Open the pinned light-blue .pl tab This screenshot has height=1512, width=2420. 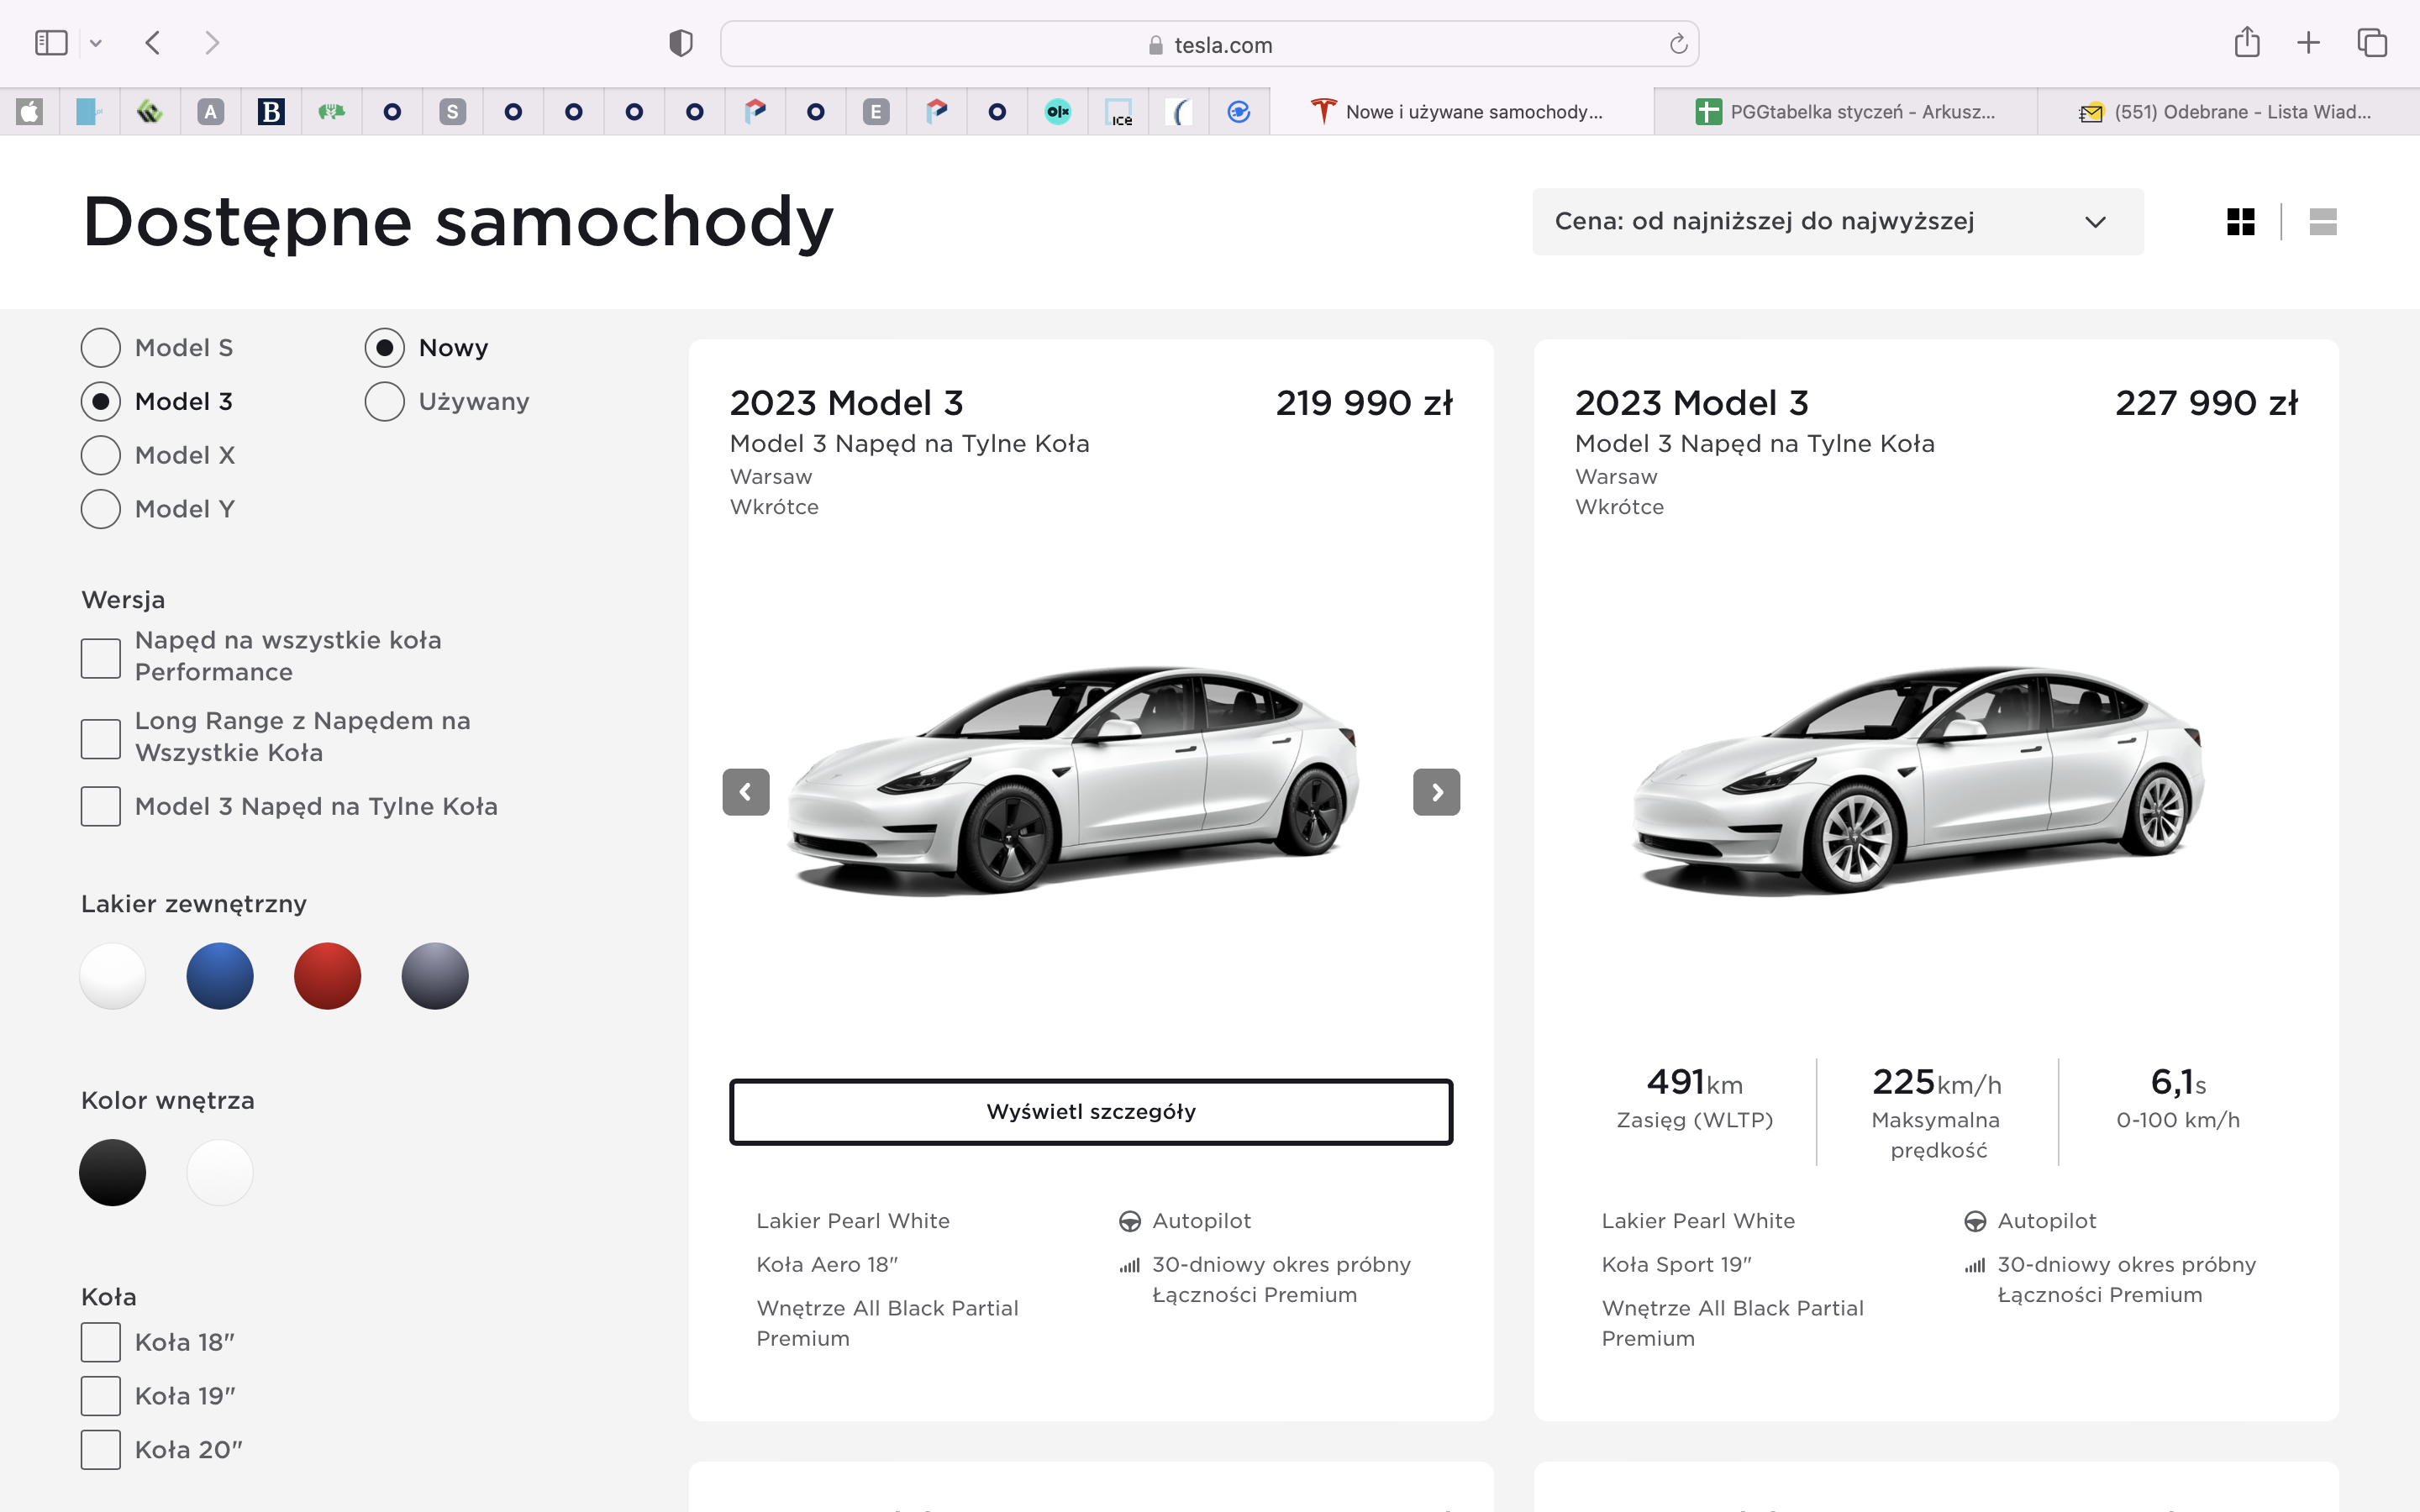[x=90, y=111]
